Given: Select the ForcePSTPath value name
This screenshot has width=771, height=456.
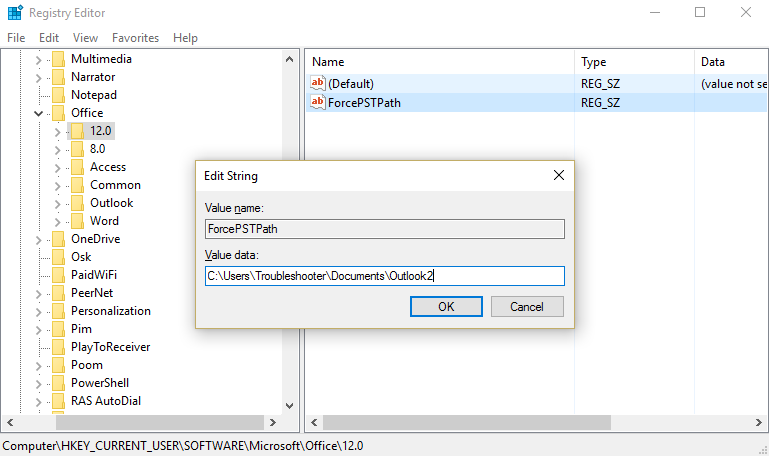Looking at the screenshot, I should pos(364,103).
